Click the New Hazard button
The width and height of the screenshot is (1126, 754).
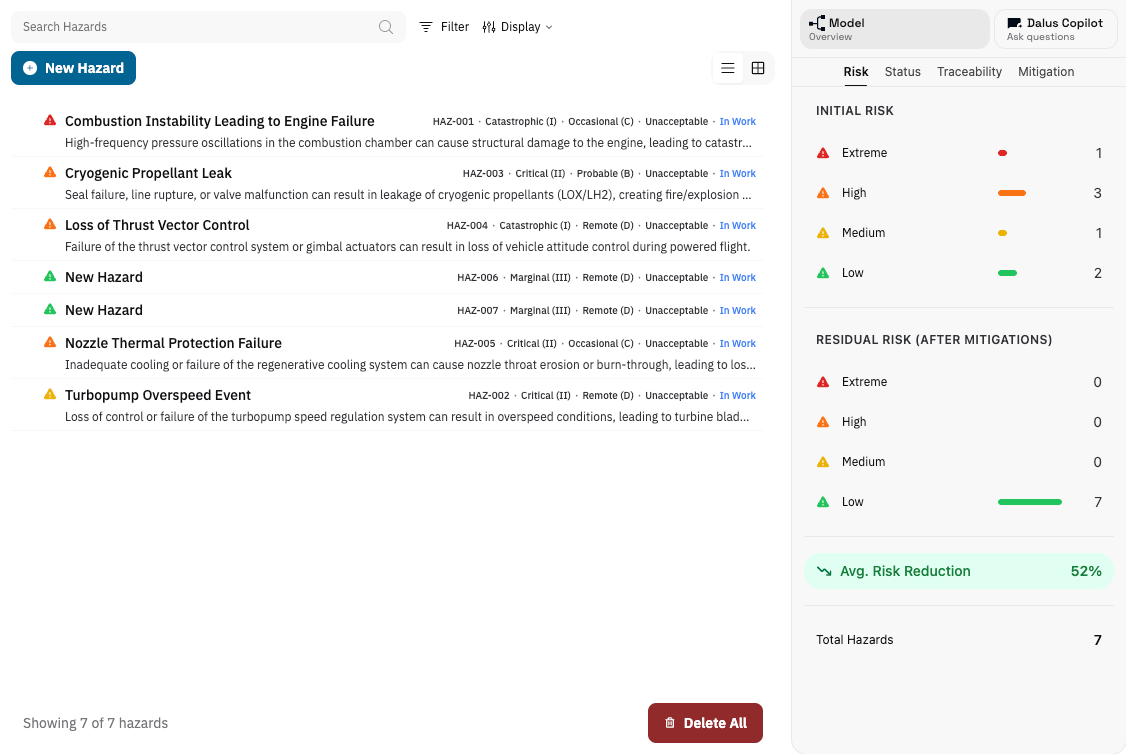pyautogui.click(x=73, y=68)
